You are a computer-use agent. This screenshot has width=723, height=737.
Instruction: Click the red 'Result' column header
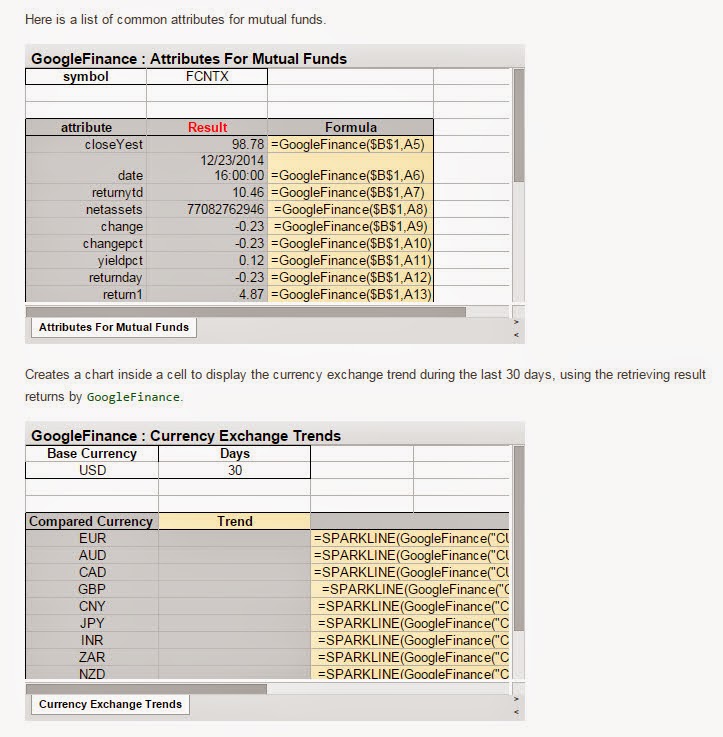tap(207, 127)
